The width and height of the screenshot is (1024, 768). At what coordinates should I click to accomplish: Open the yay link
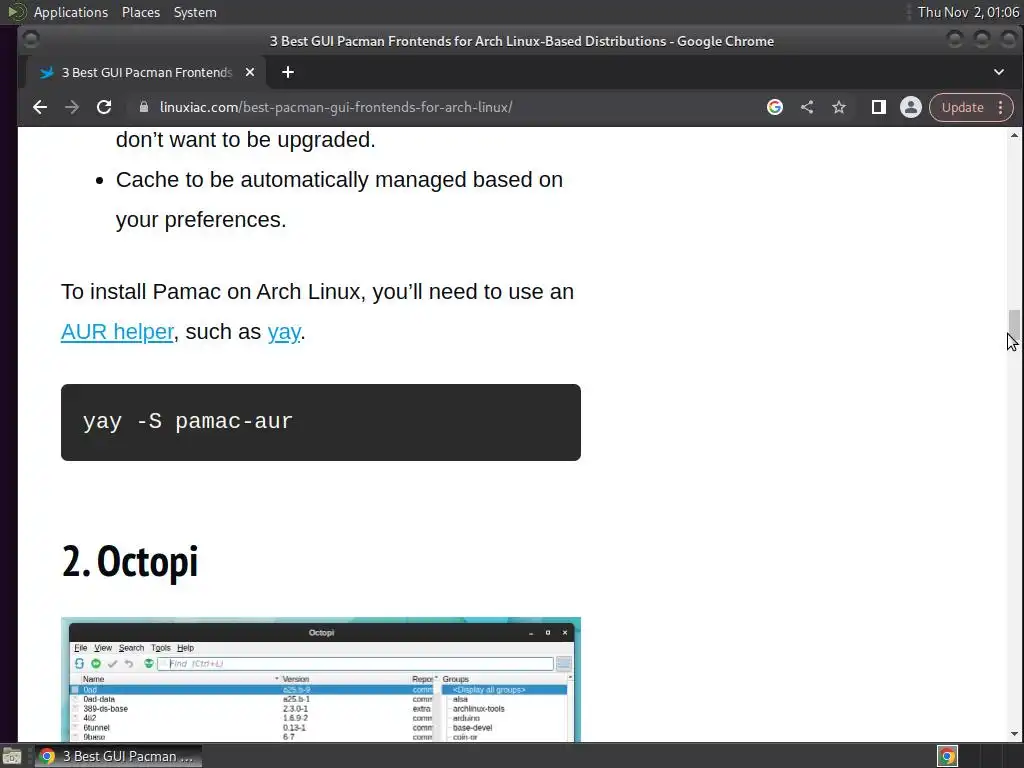tap(283, 332)
